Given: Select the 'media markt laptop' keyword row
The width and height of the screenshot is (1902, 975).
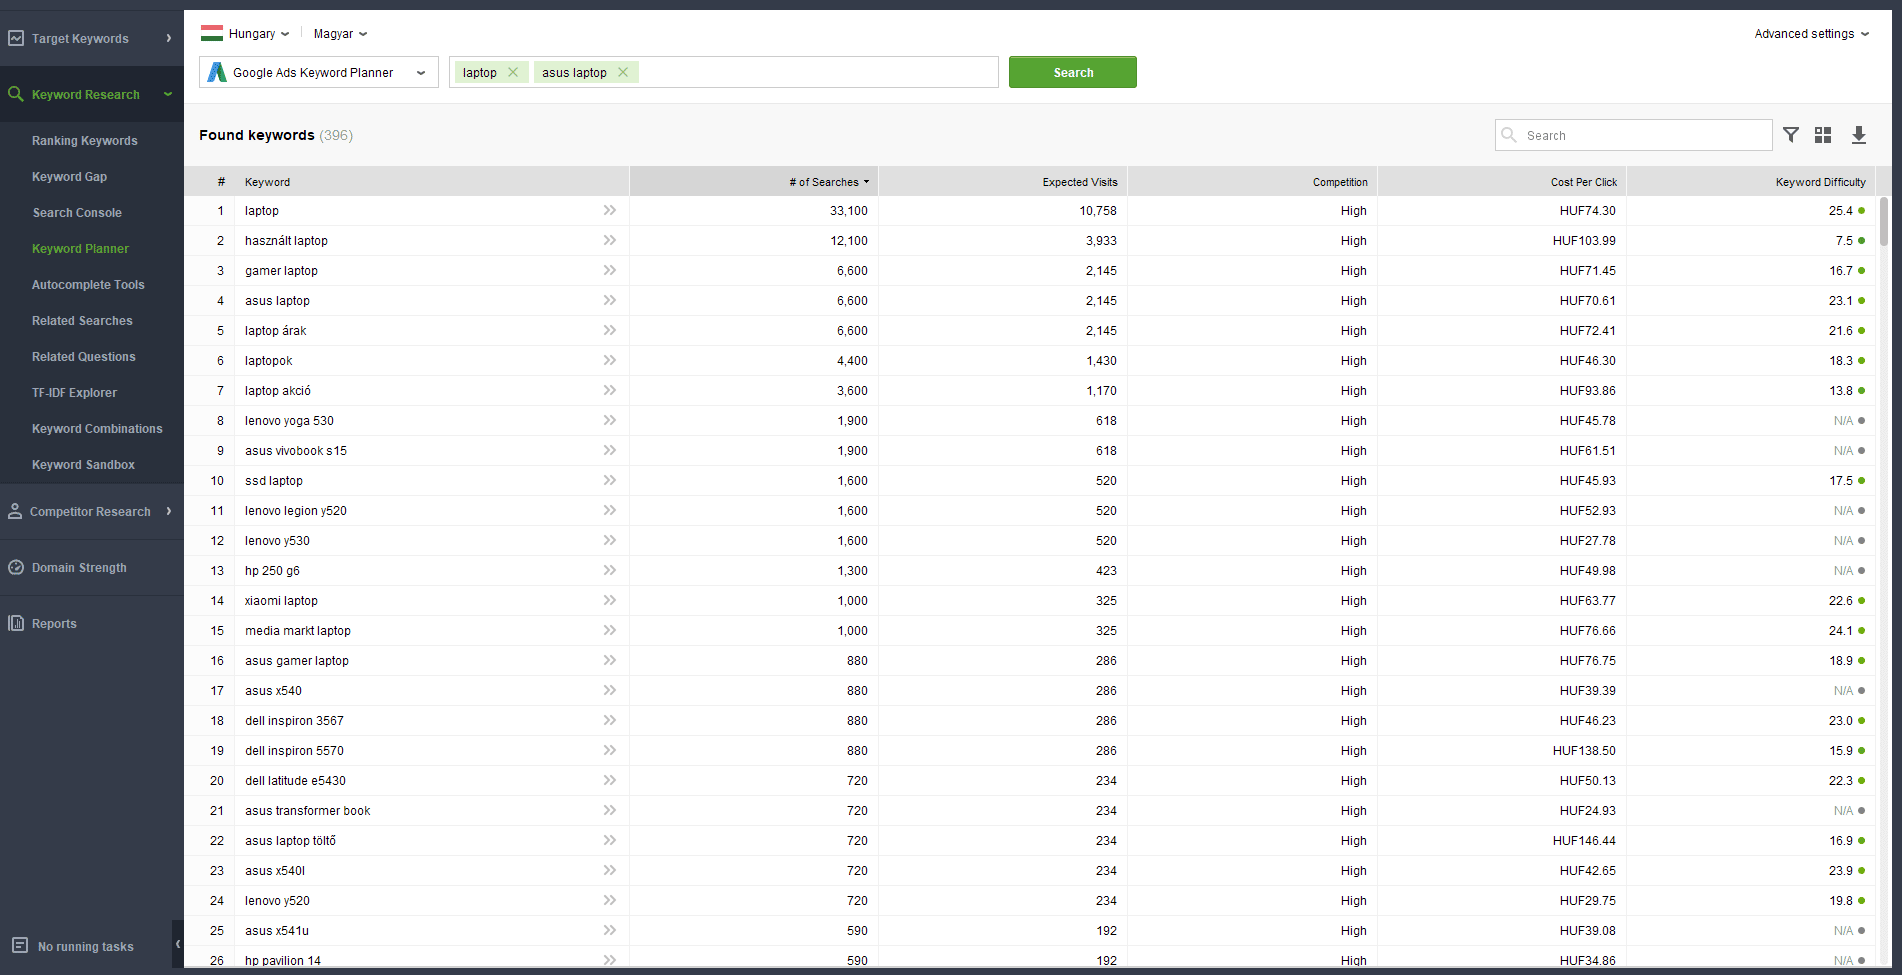Looking at the screenshot, I should click(1030, 630).
